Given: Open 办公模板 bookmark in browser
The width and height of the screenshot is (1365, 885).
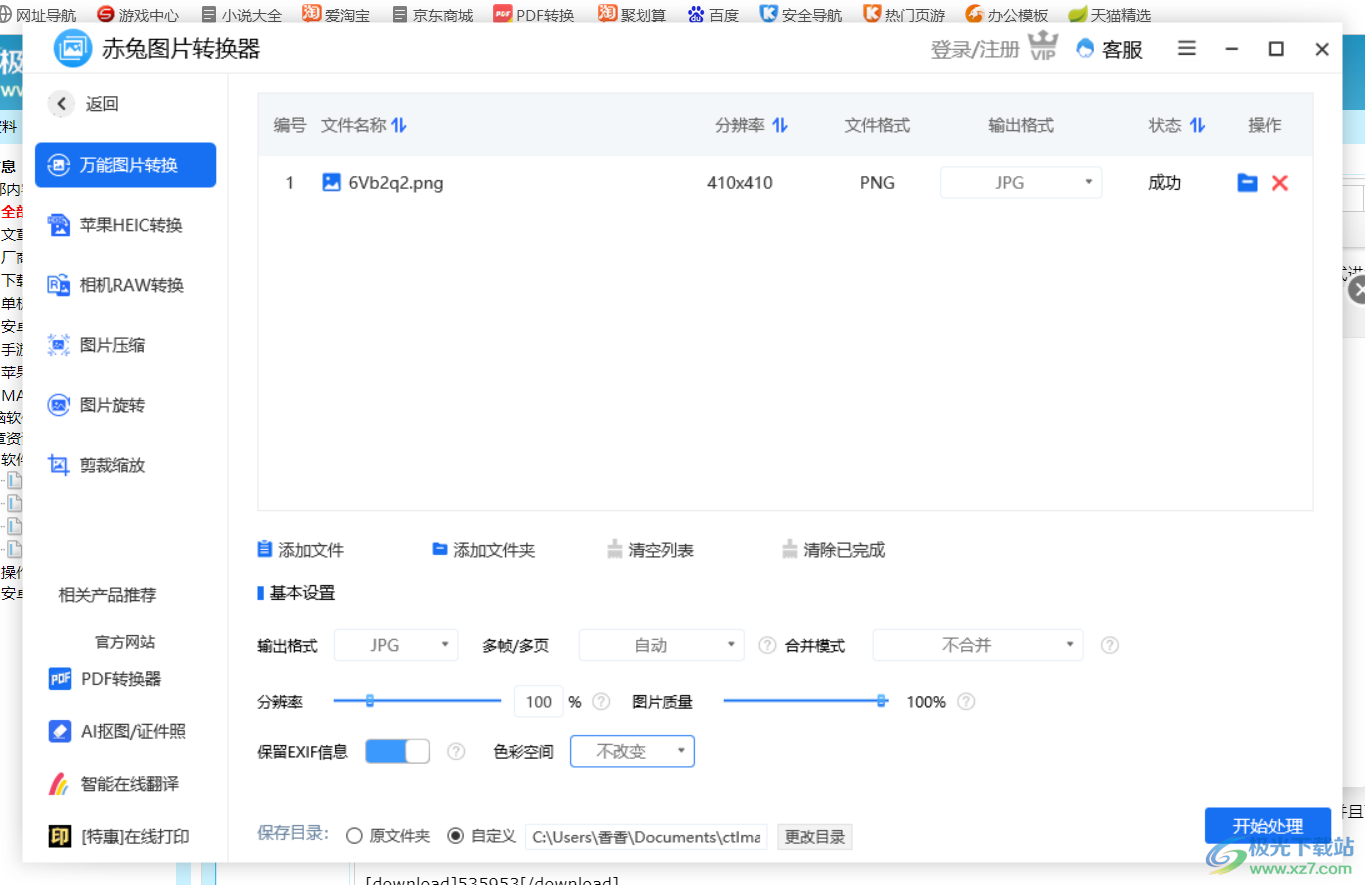Looking at the screenshot, I should coord(1007,14).
